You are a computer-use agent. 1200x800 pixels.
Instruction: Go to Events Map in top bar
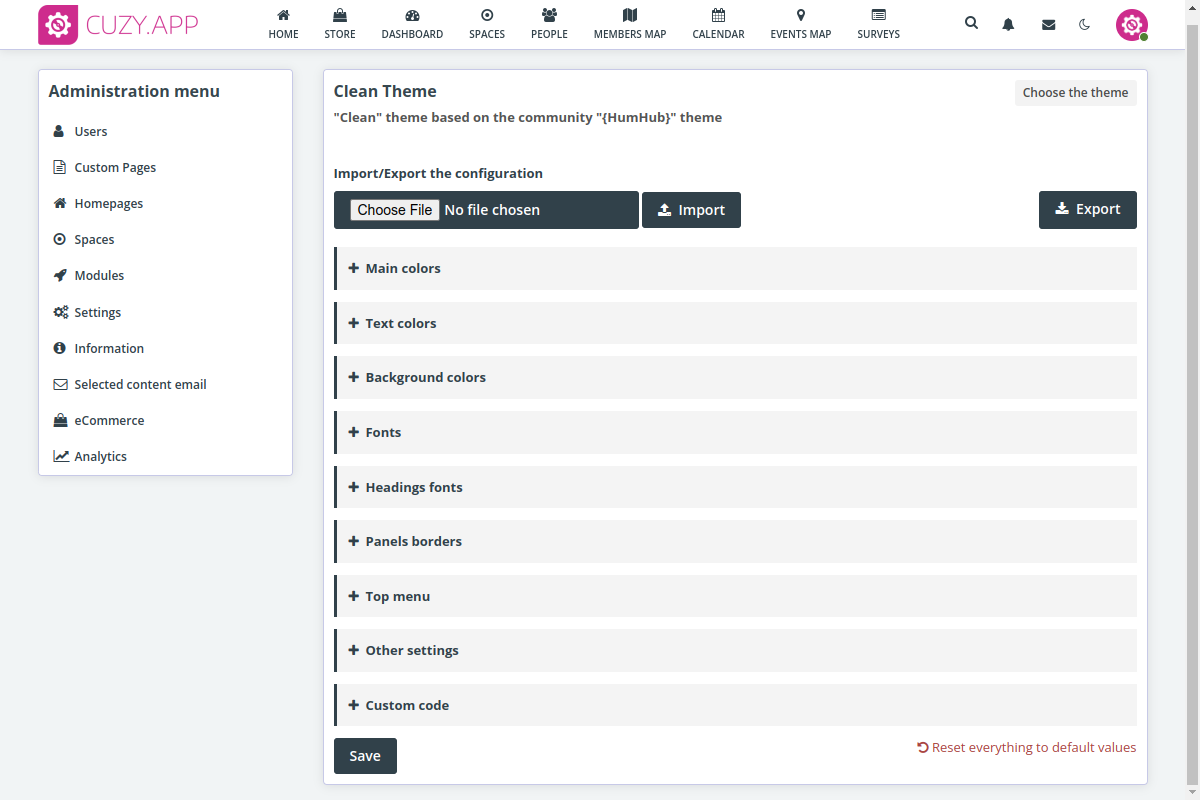[800, 24]
